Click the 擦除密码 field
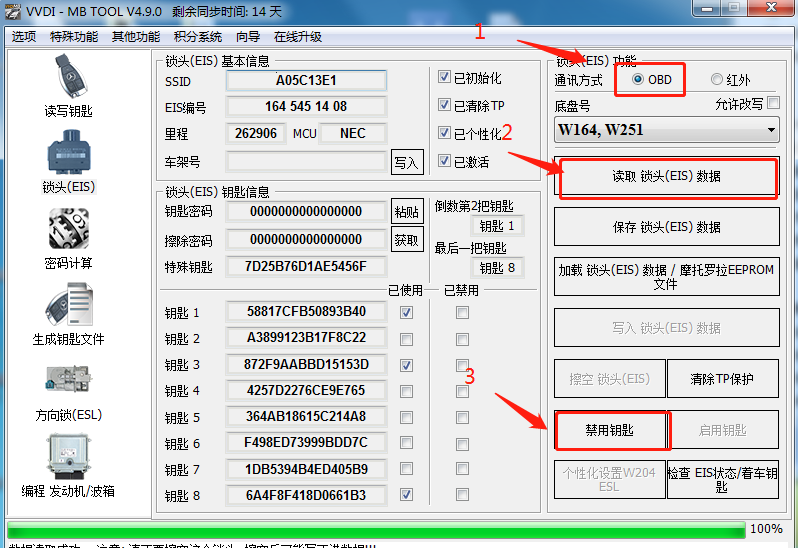 pyautogui.click(x=306, y=239)
